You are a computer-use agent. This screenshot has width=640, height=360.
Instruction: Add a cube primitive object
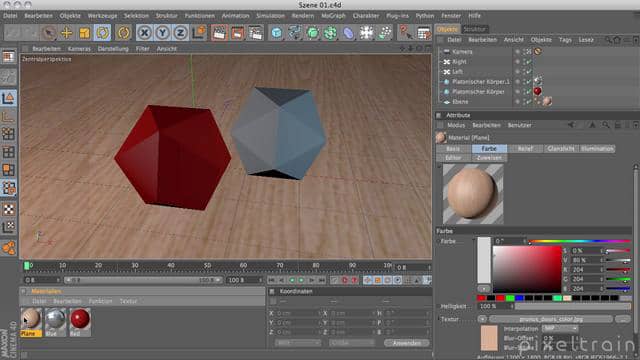click(277, 33)
